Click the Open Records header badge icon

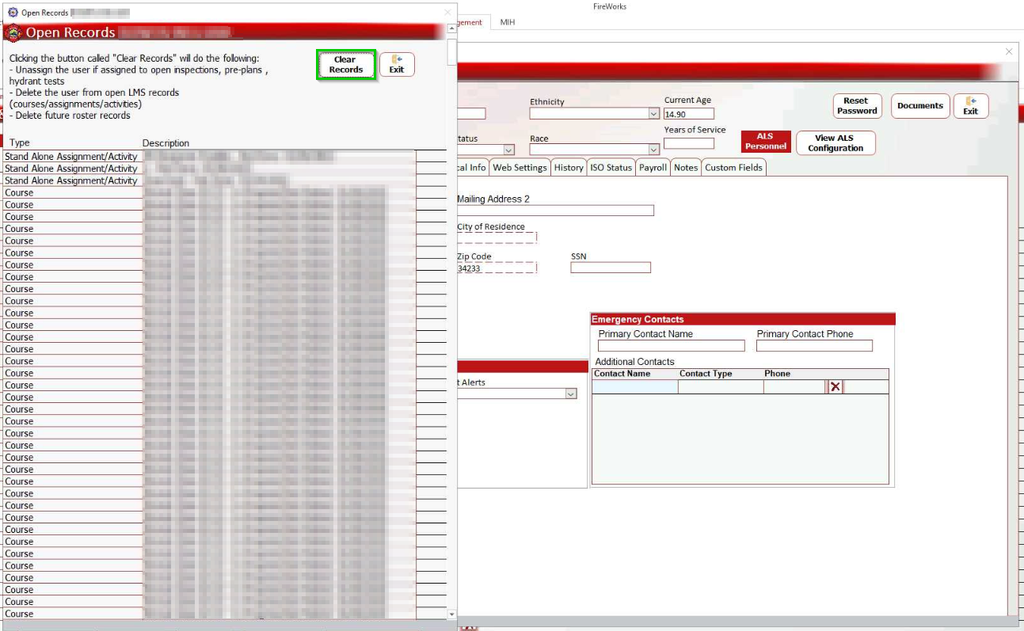[x=13, y=33]
